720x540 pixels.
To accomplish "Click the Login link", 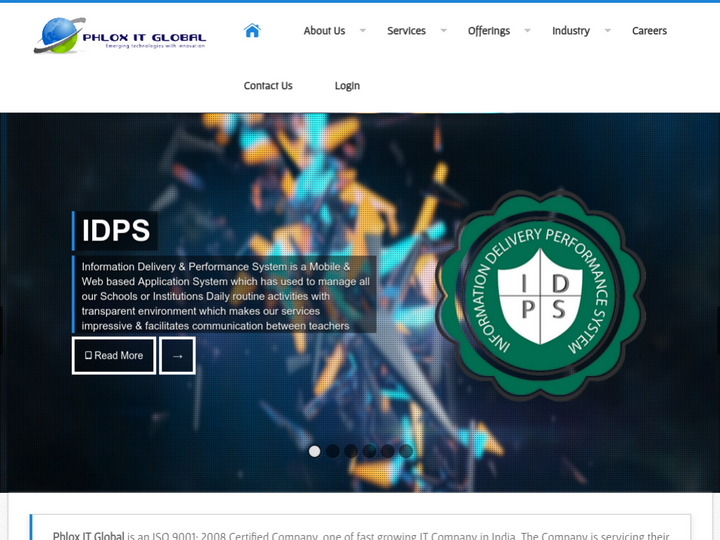I will [347, 86].
